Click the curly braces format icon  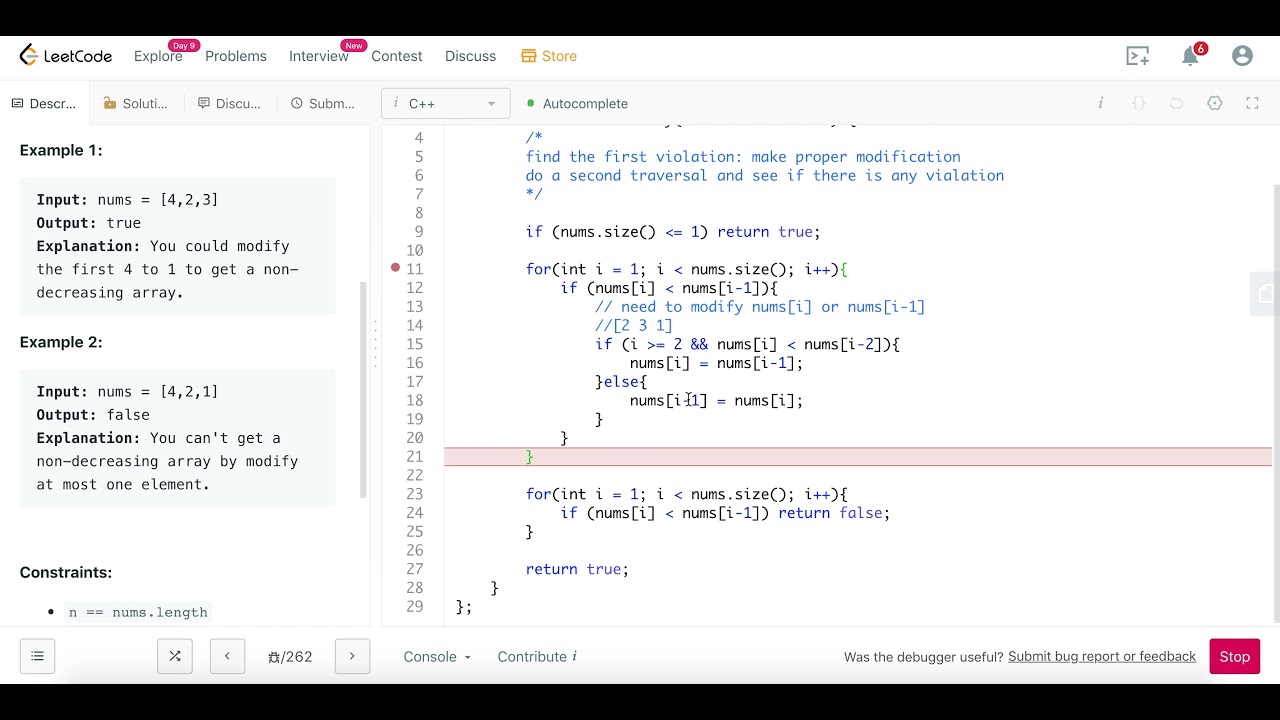pos(1138,103)
